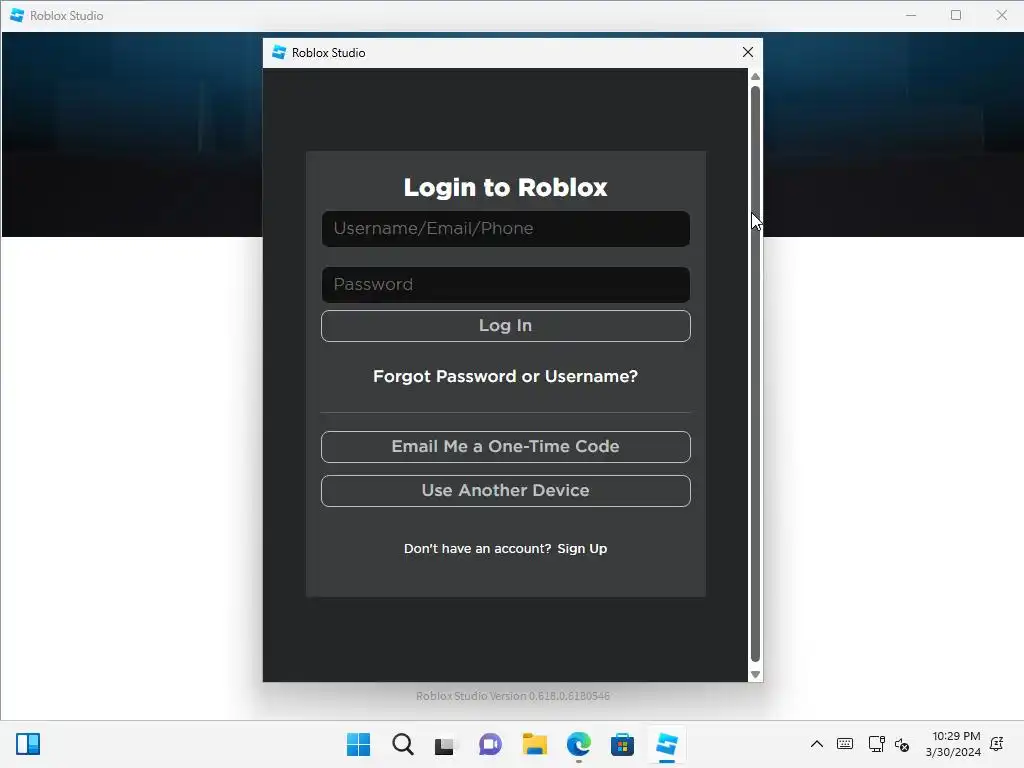Click the scrollbar down arrow in dialog
This screenshot has width=1024, height=768.
click(x=756, y=675)
